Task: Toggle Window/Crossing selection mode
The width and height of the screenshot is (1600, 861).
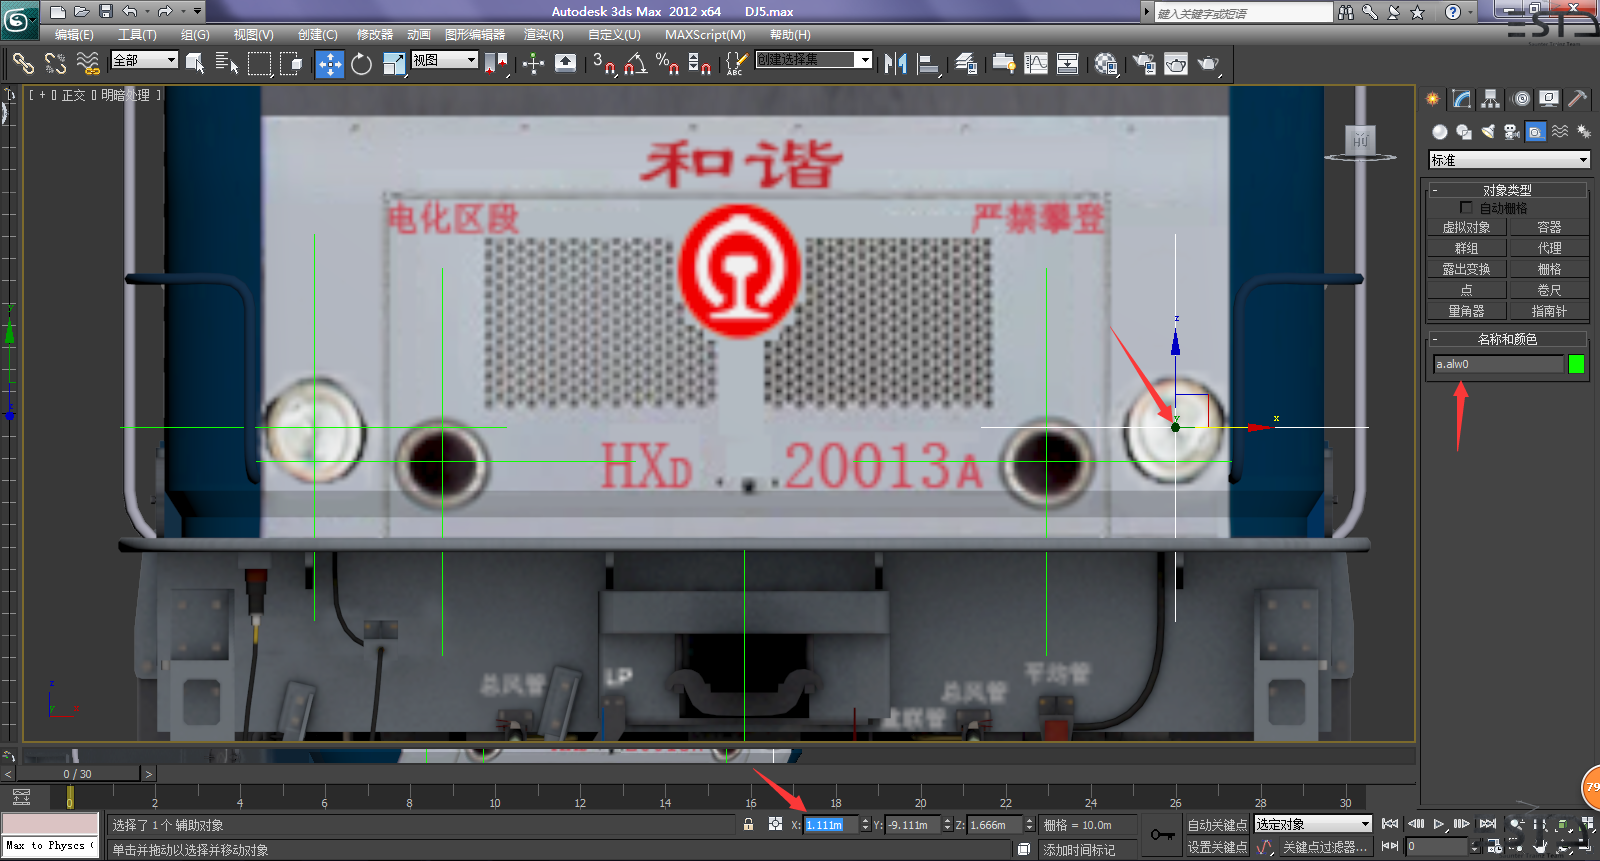Action: pos(292,63)
